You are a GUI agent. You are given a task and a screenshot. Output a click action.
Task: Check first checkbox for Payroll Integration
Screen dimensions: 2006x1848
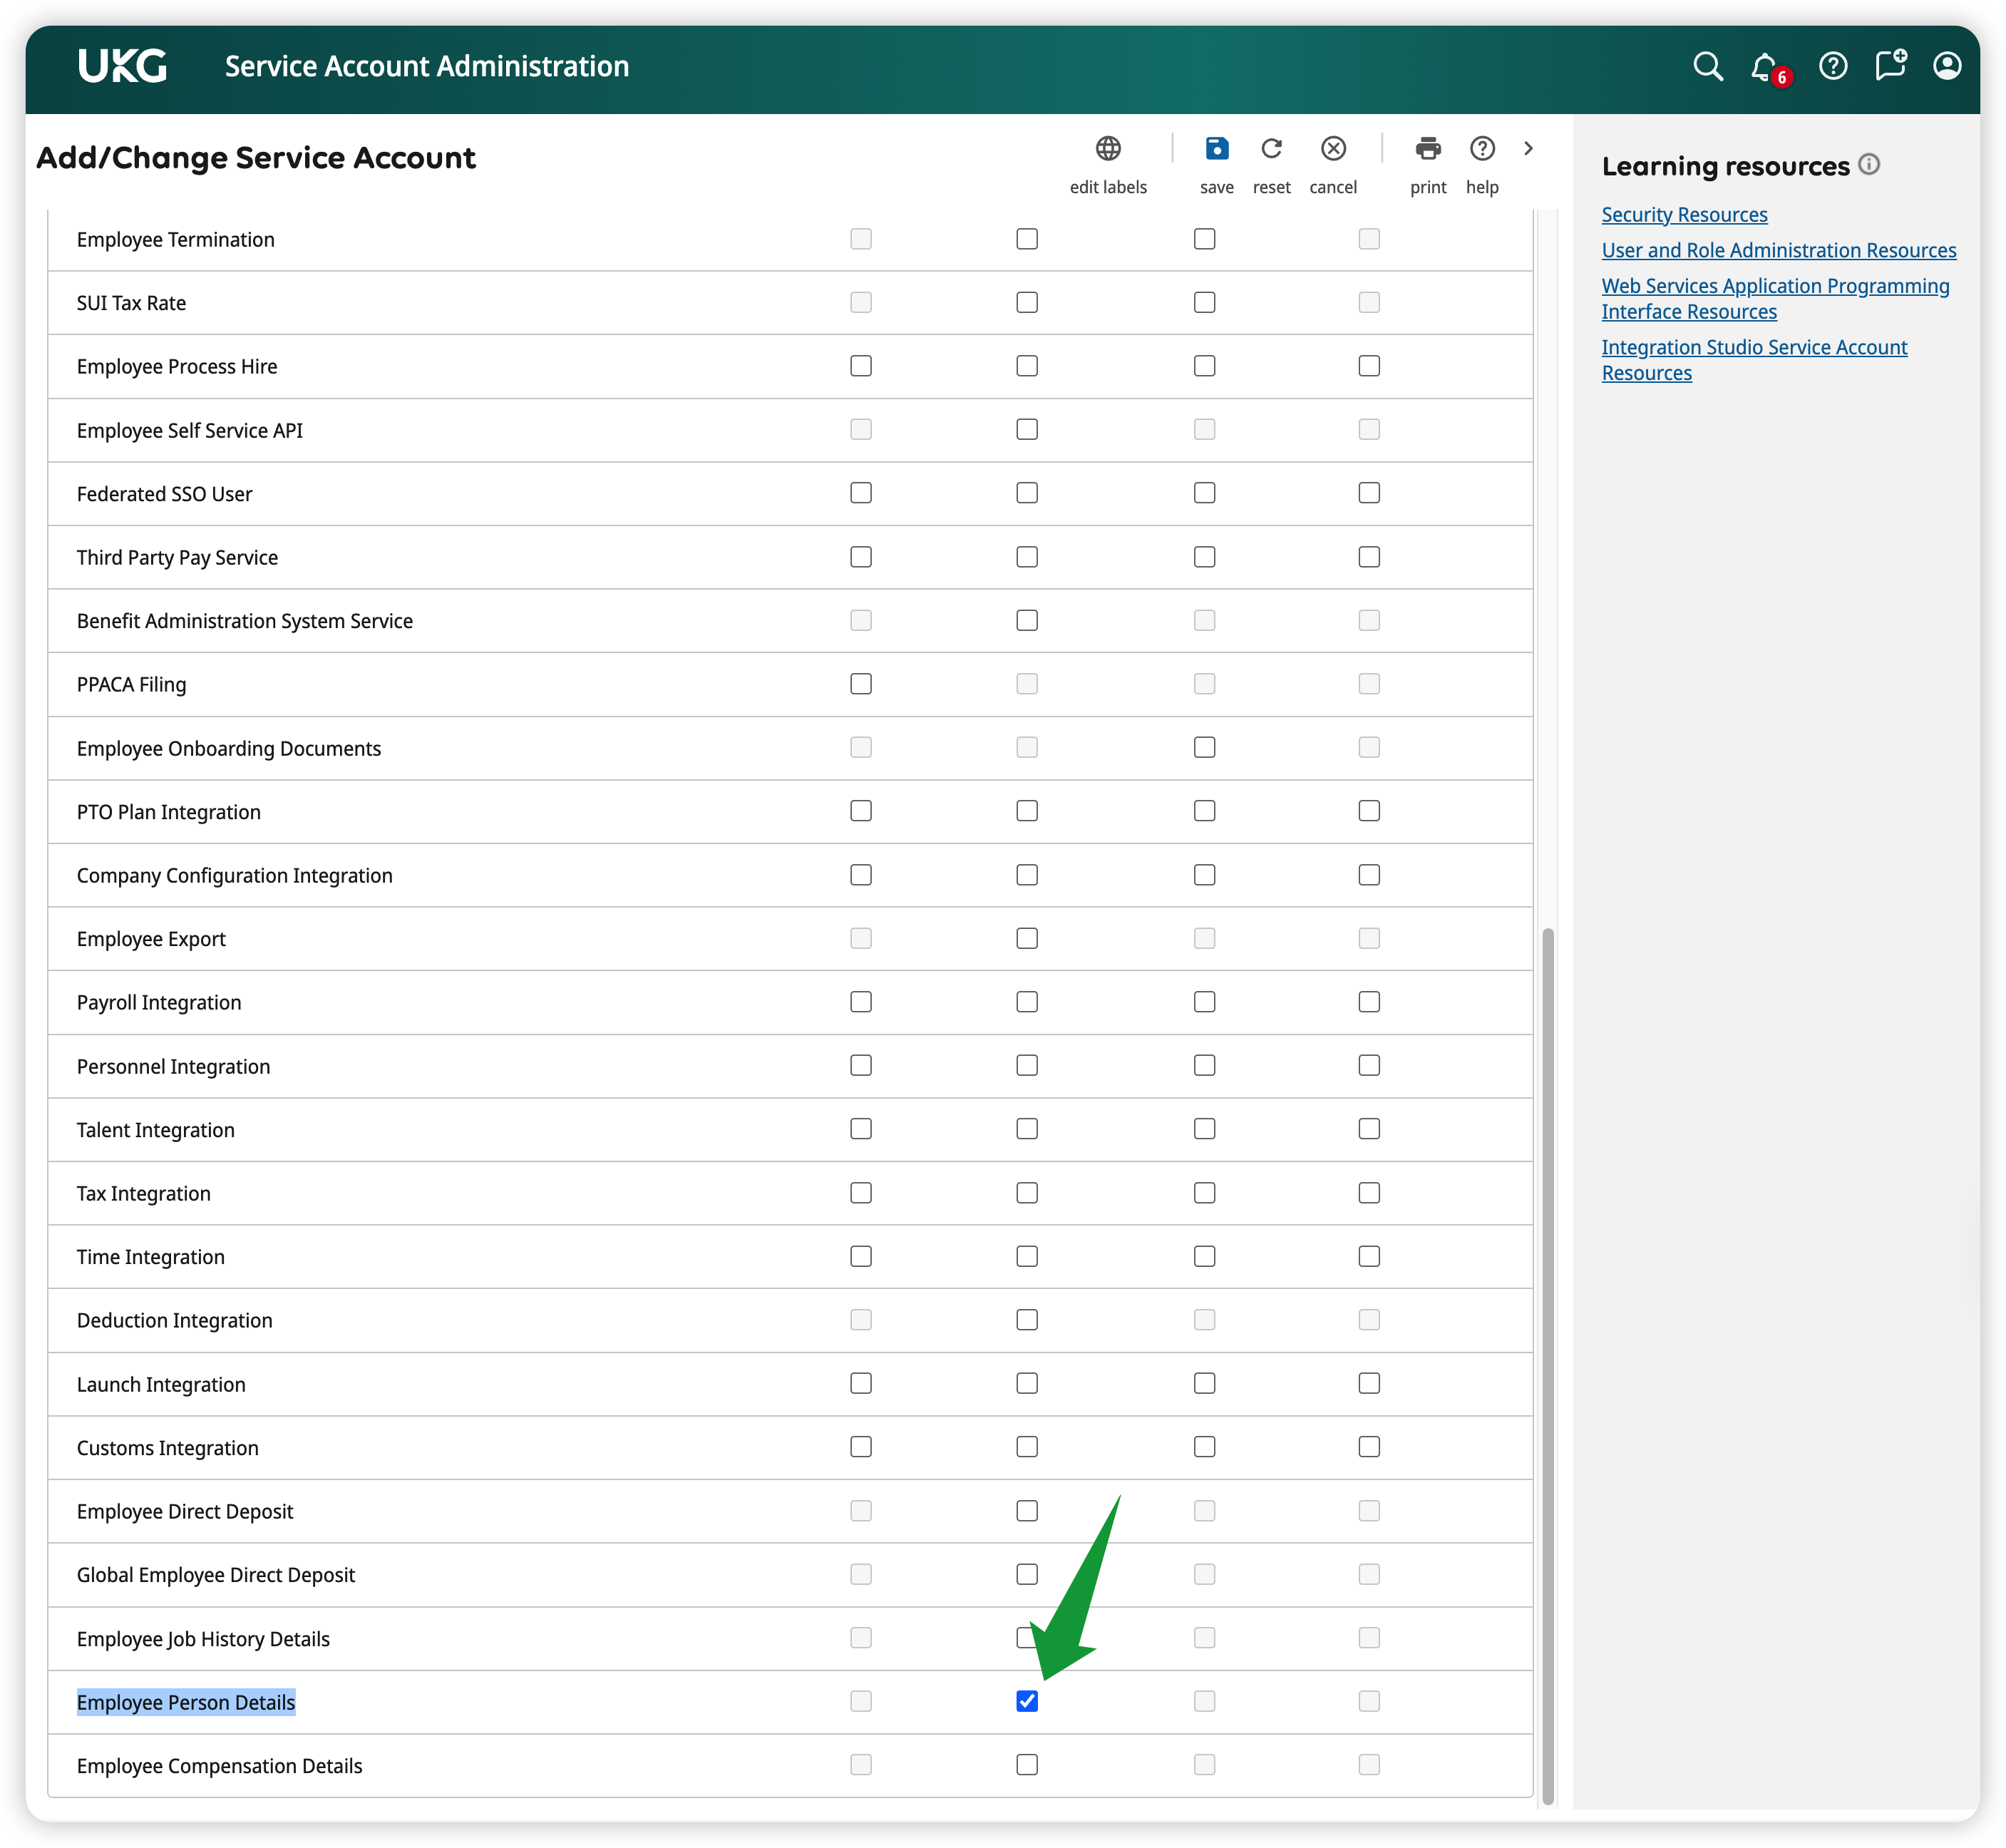[861, 1002]
